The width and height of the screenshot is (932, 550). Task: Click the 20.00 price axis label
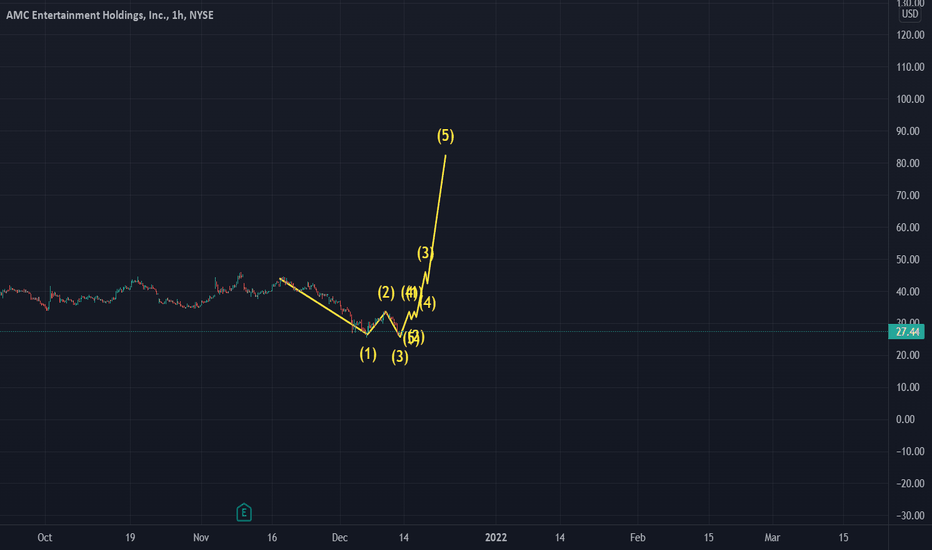click(x=908, y=356)
